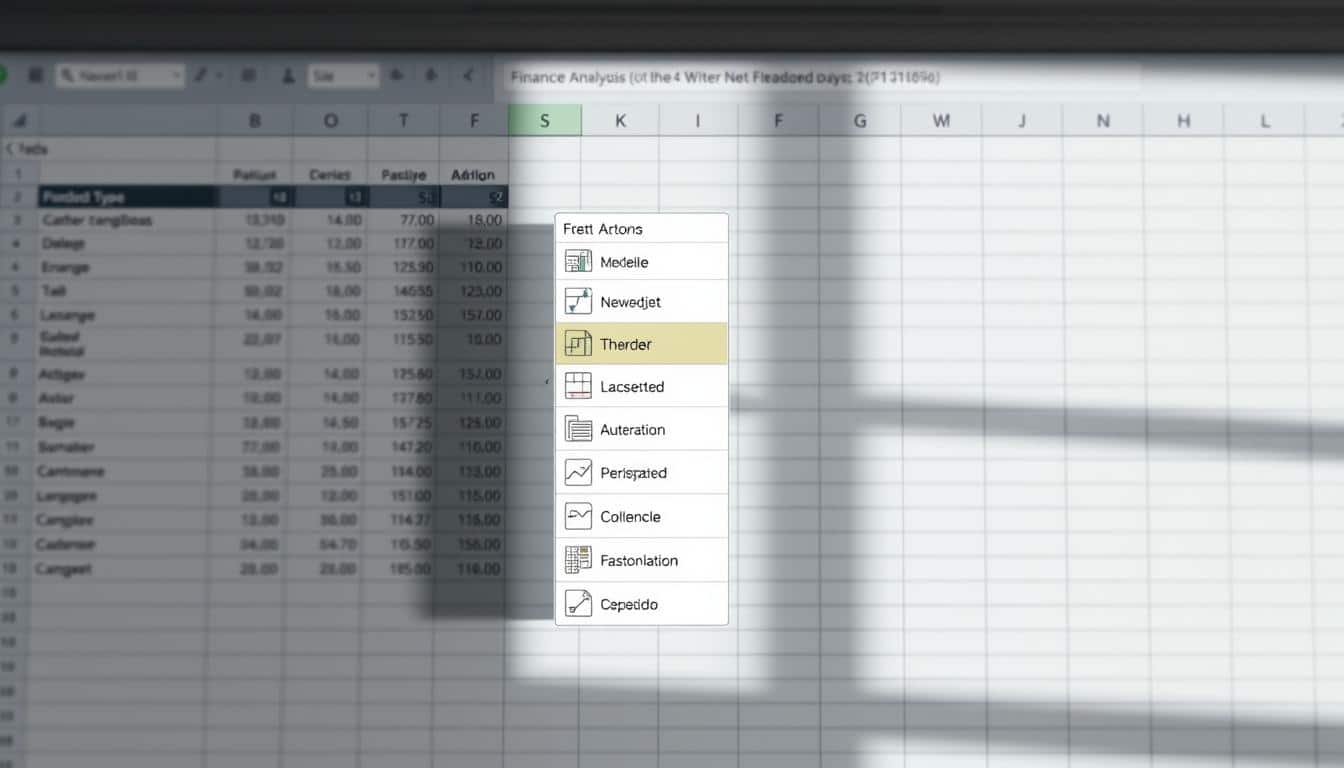Click the back chevron button in the toolbar

click(467, 75)
